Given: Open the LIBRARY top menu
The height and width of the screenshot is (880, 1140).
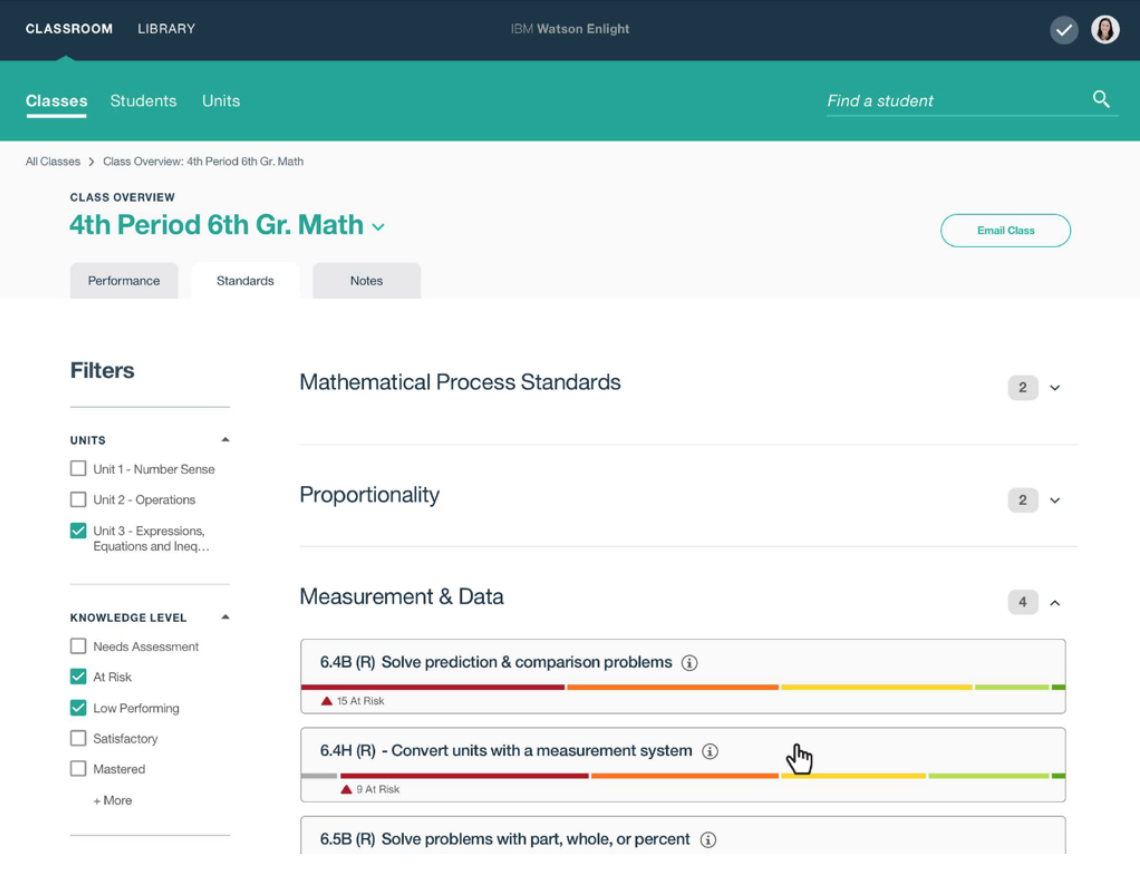Looking at the screenshot, I should click(x=166, y=29).
